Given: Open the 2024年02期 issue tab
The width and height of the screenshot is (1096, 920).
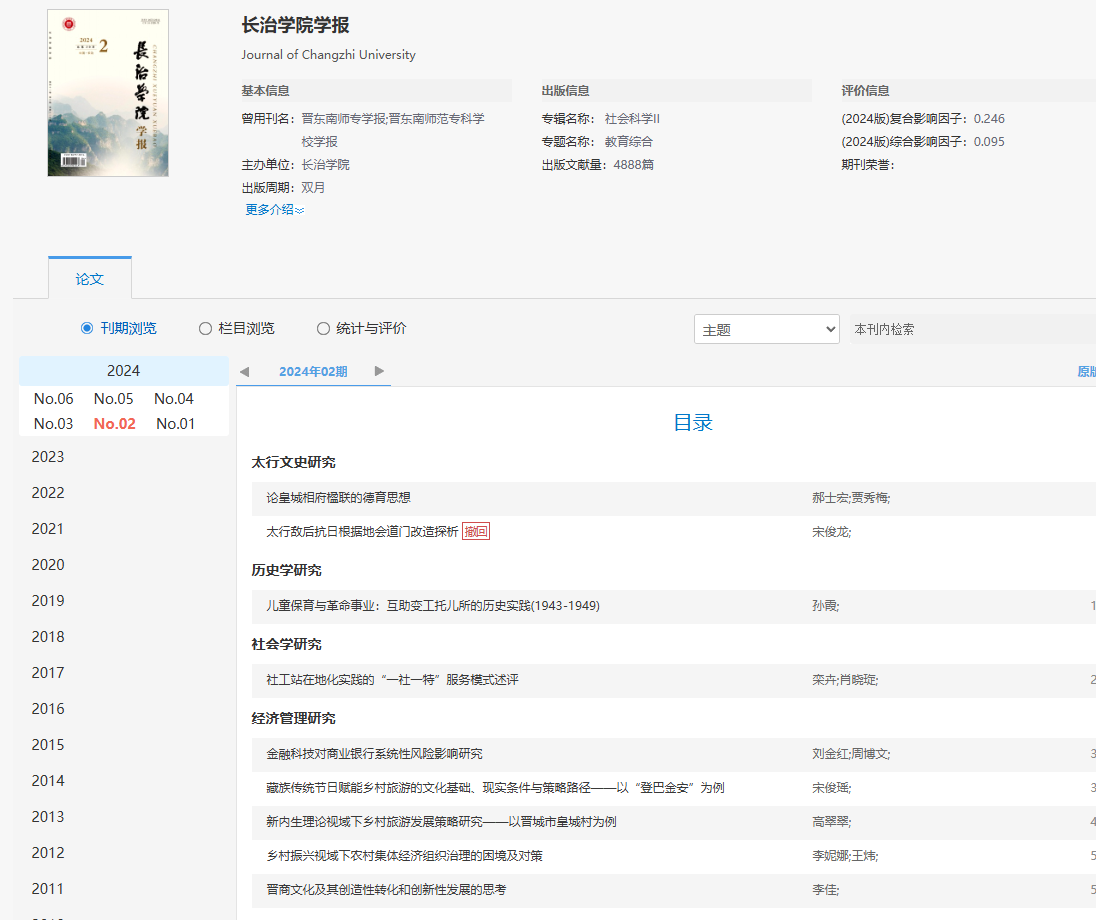Looking at the screenshot, I should (x=313, y=372).
